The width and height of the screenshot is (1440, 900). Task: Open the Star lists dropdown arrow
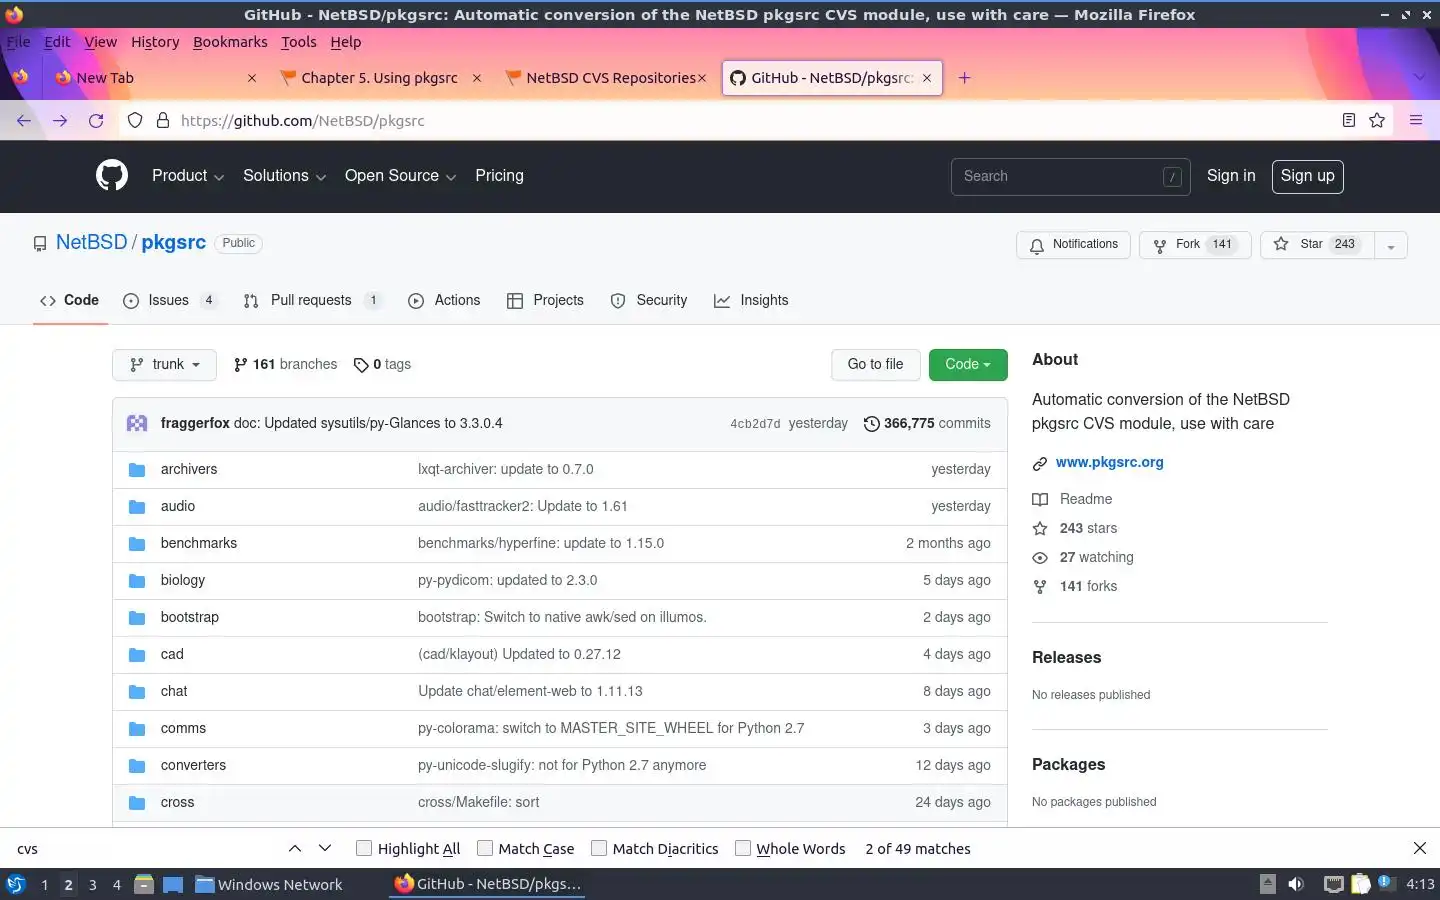click(x=1391, y=245)
